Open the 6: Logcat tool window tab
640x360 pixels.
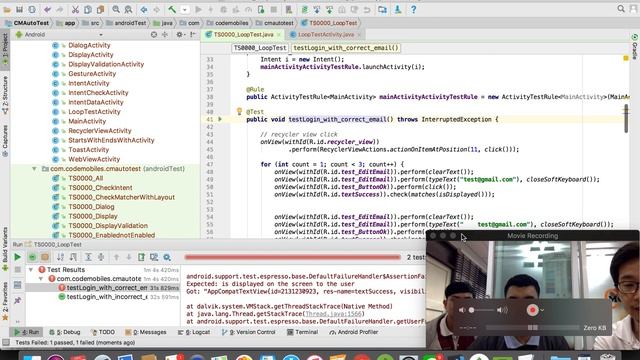point(194,332)
